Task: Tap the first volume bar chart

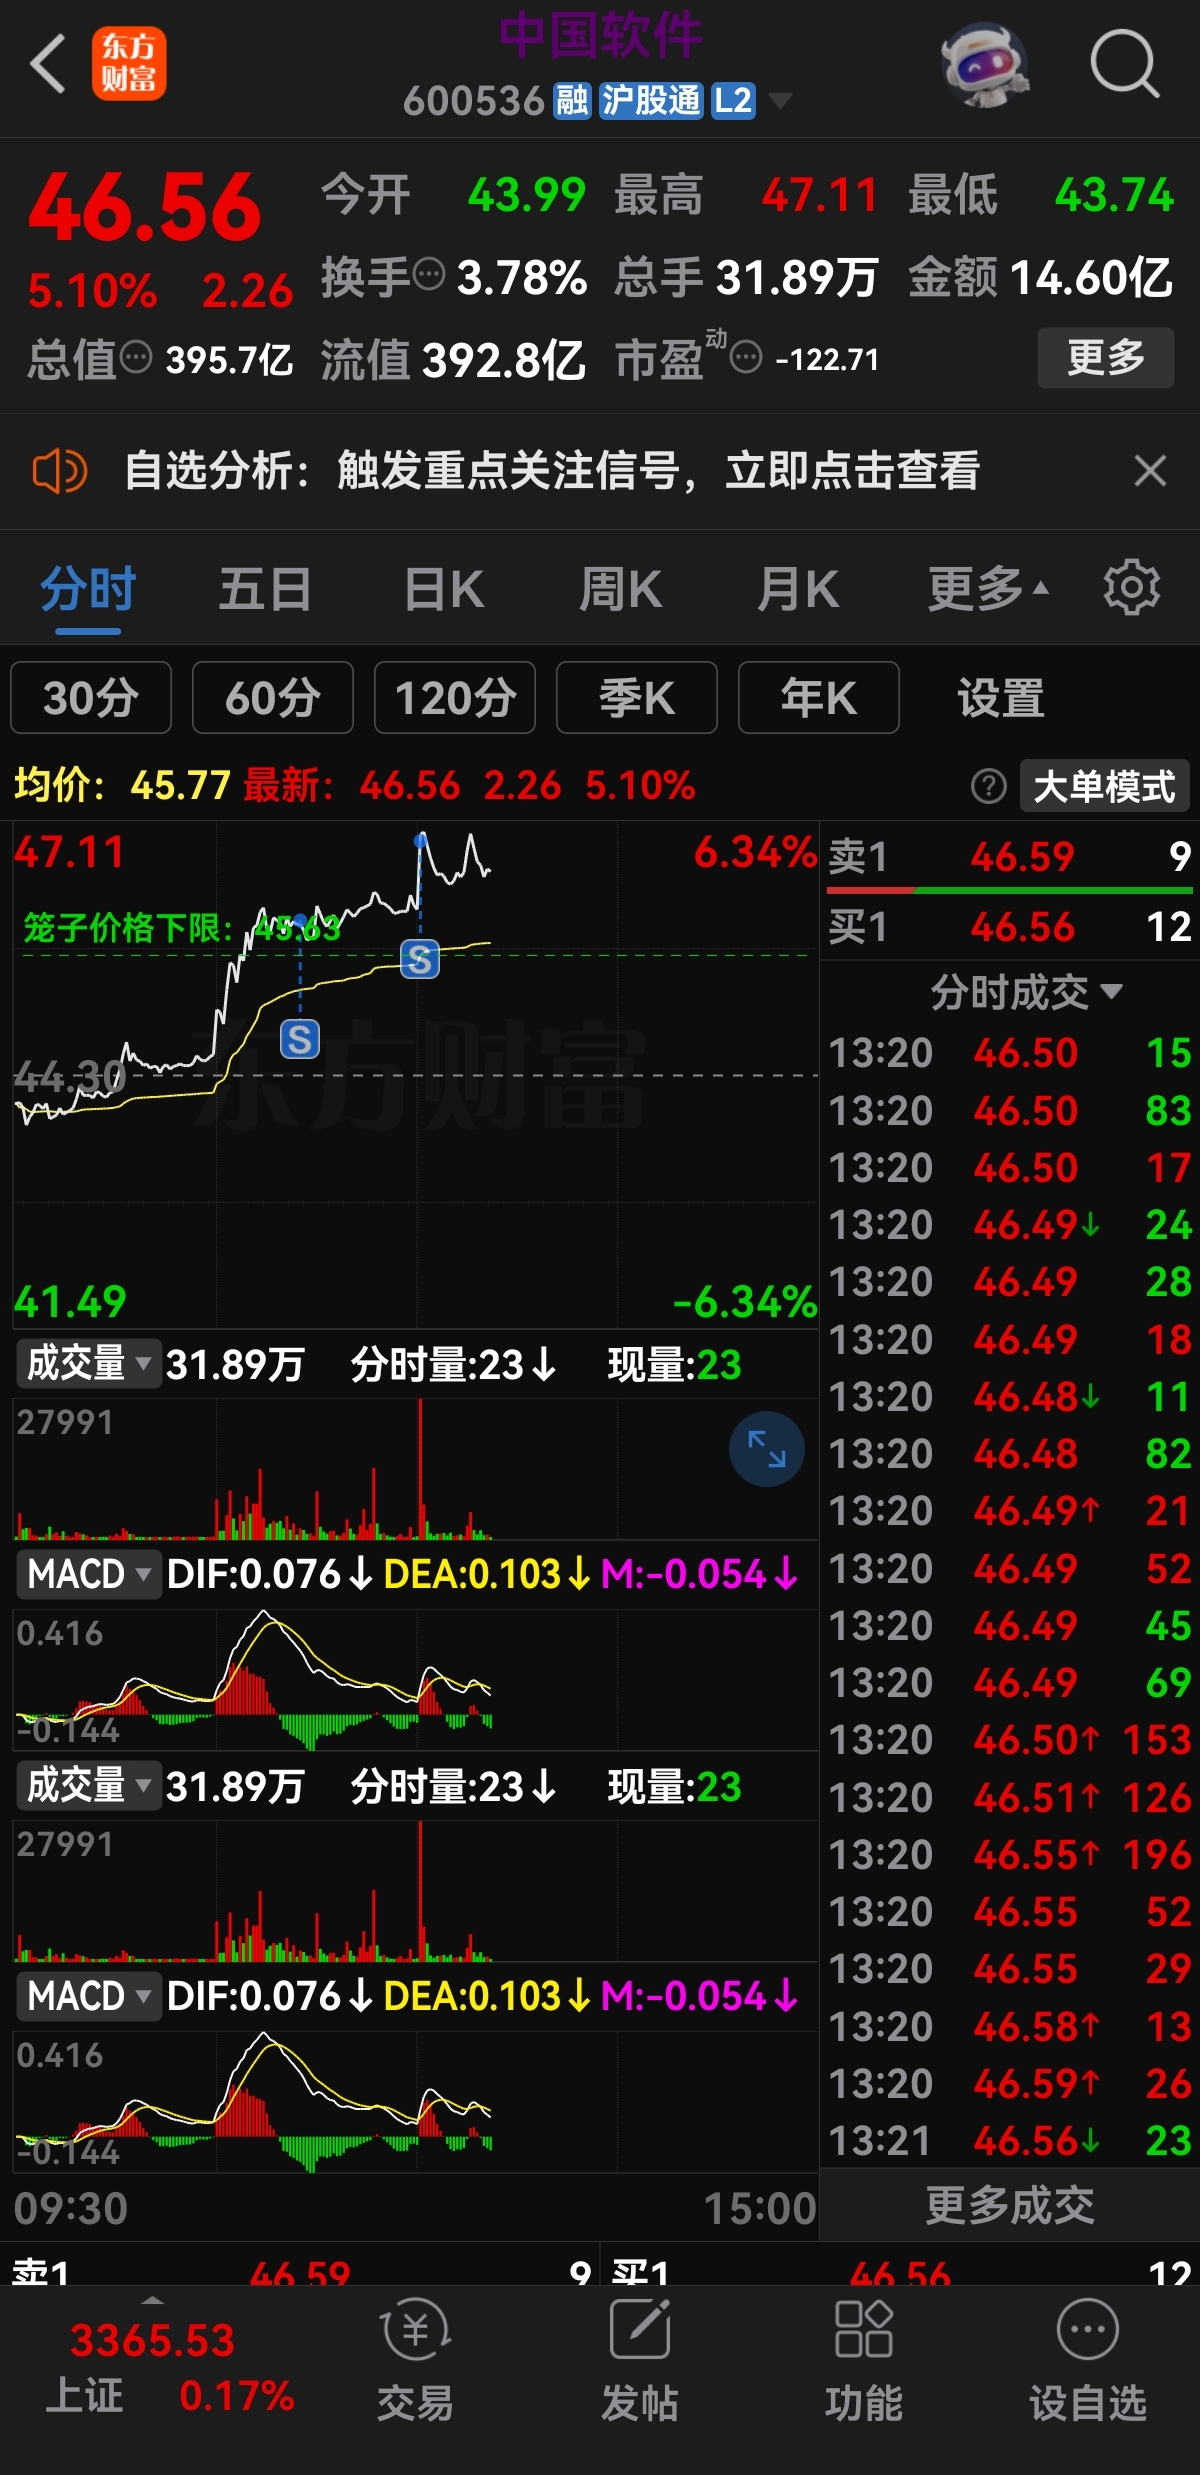Action: [416, 1469]
